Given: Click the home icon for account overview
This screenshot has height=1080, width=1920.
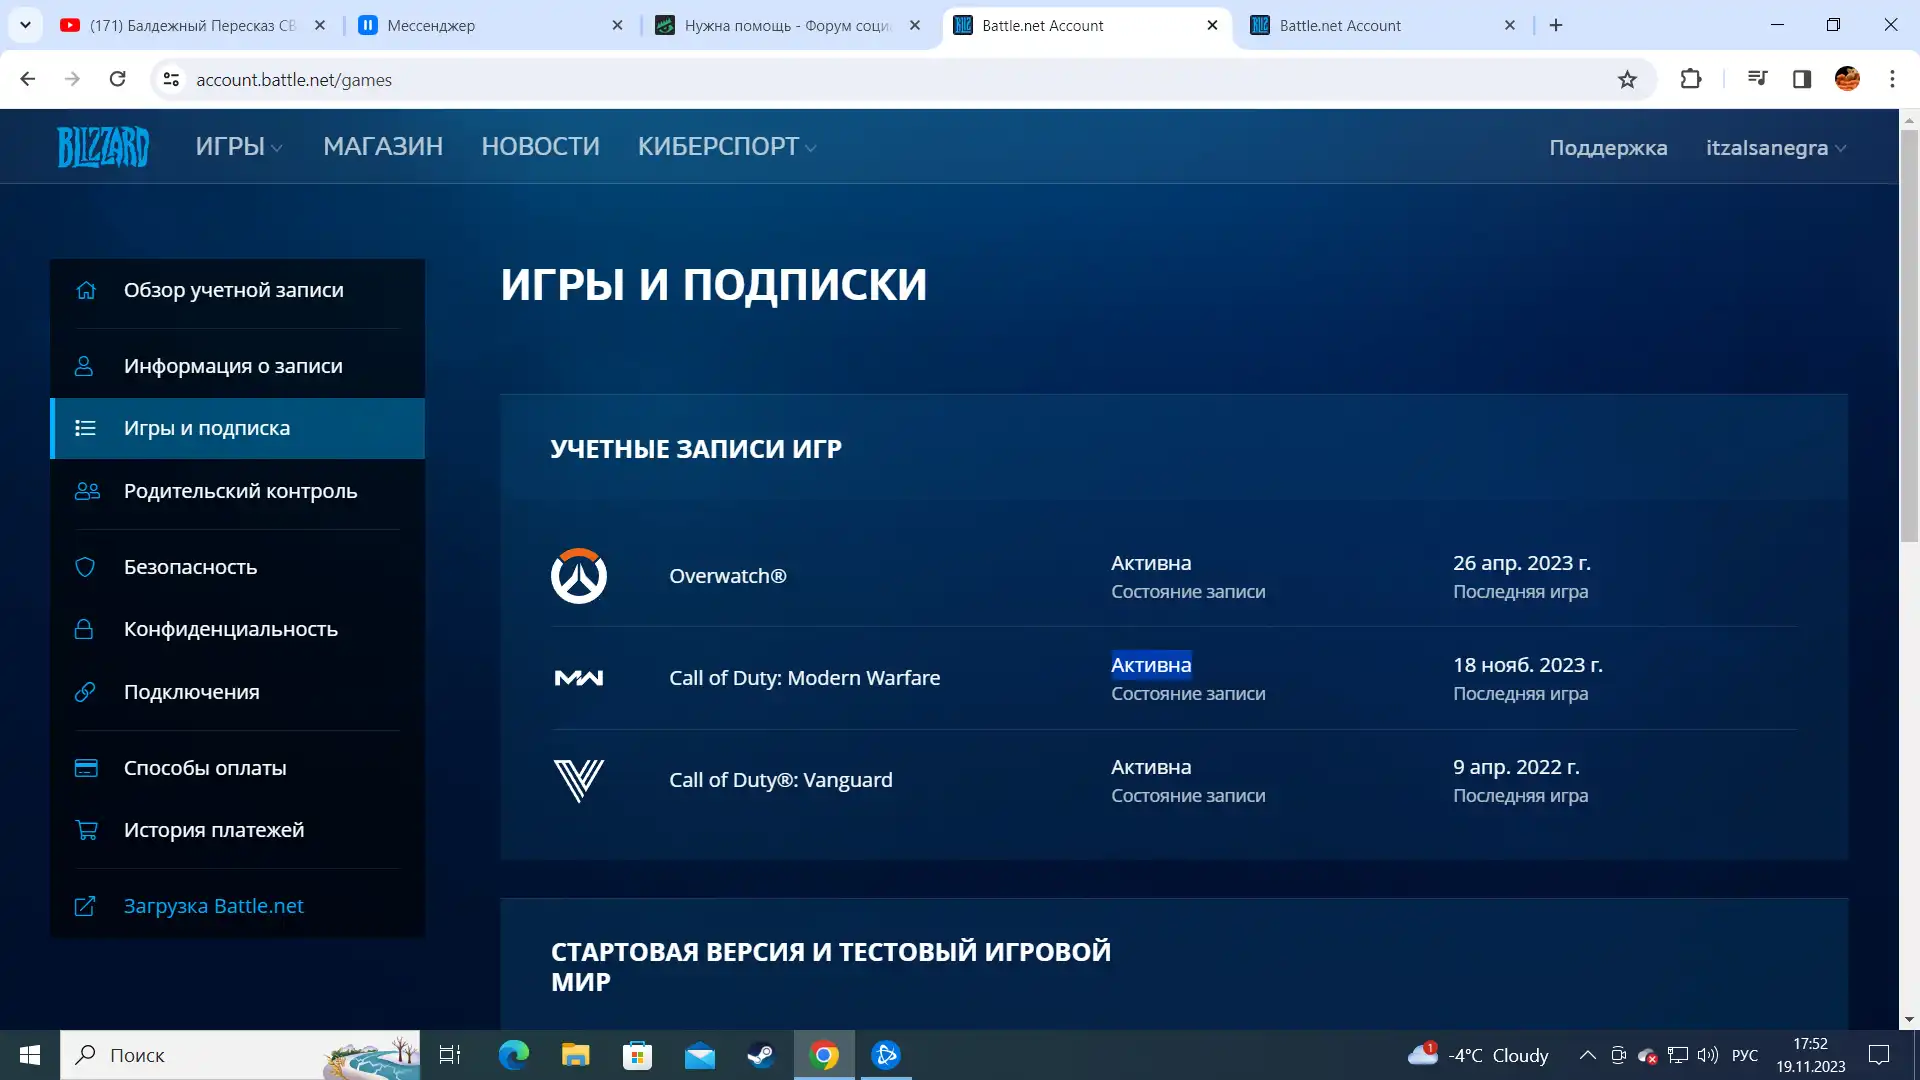Looking at the screenshot, I should pos(86,290).
